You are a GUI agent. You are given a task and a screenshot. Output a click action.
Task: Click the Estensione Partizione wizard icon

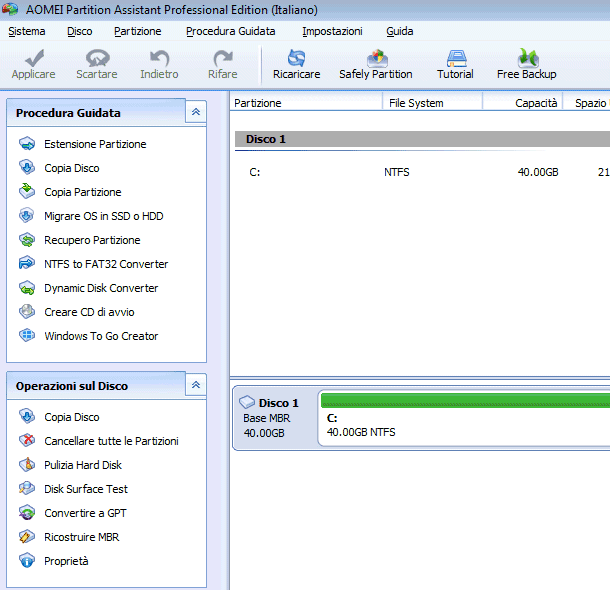[x=27, y=144]
